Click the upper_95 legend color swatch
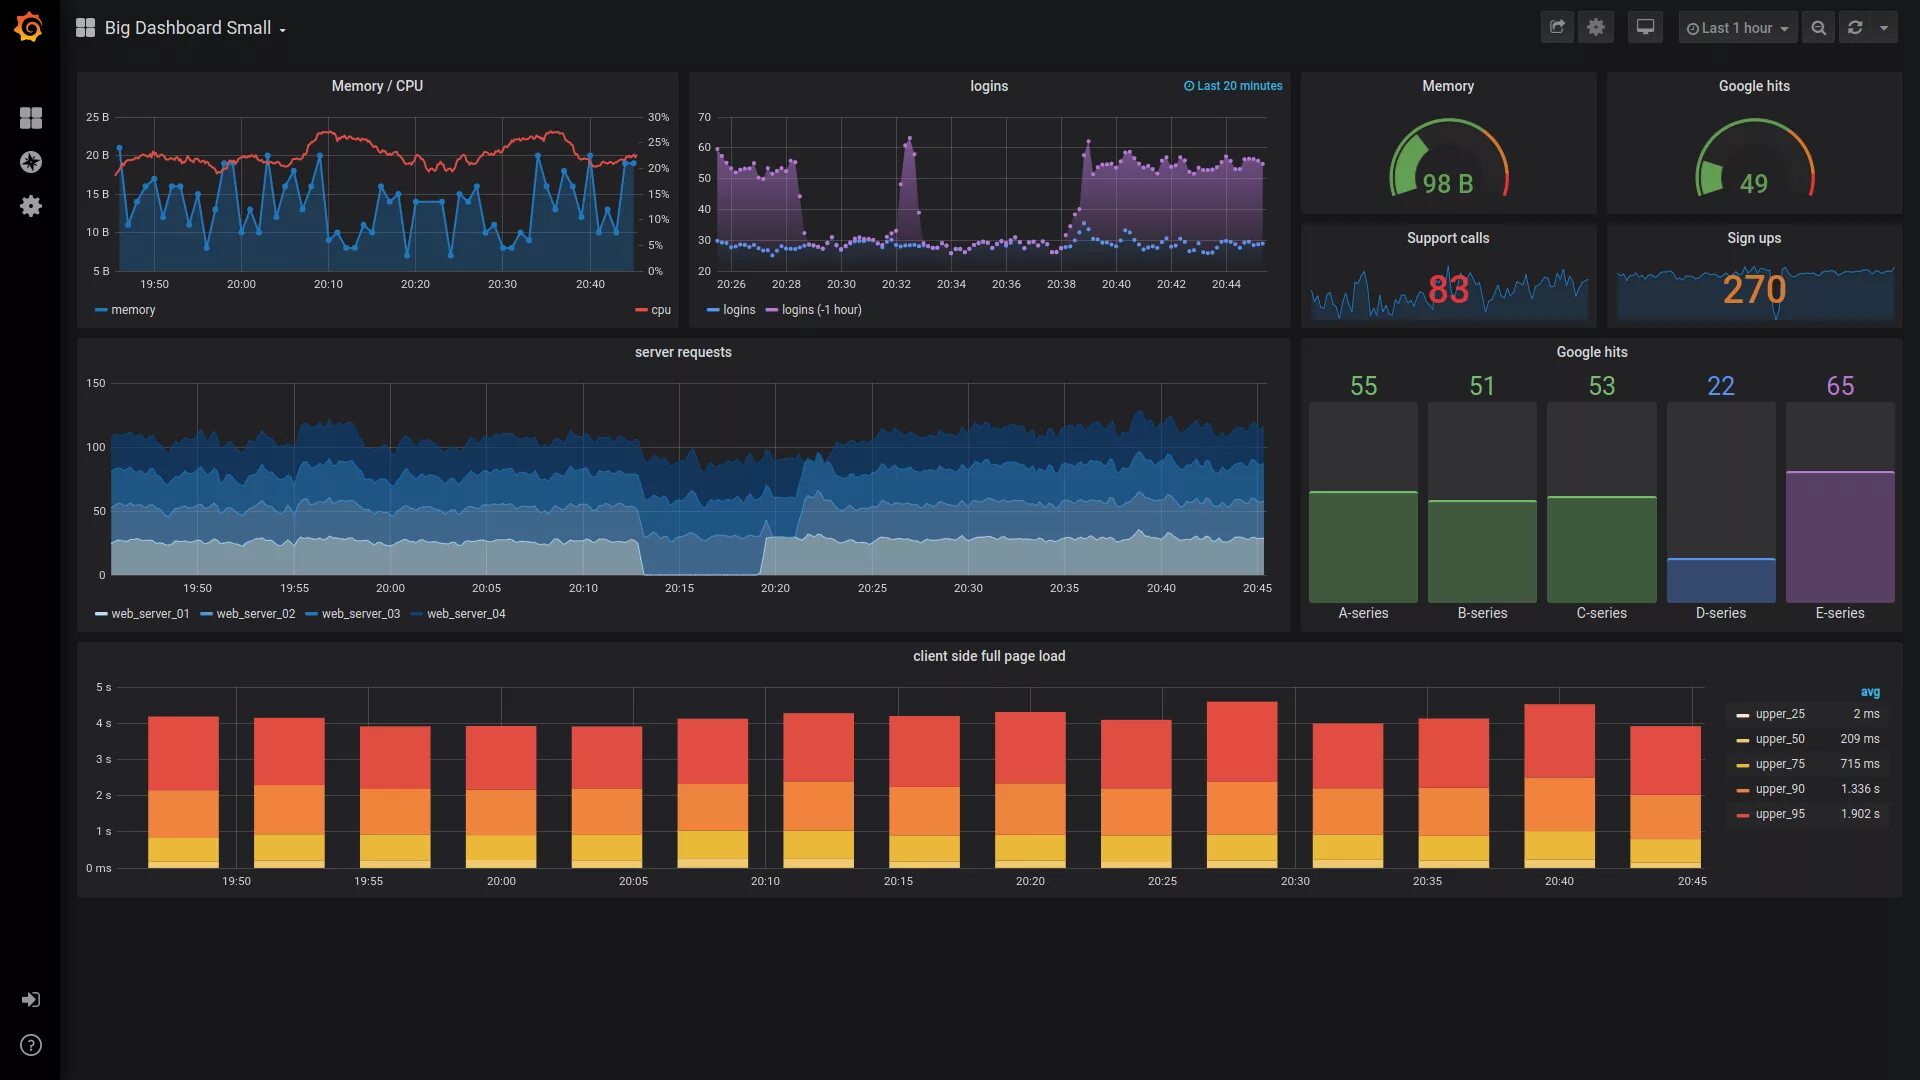This screenshot has height=1080, width=1920. (x=1743, y=815)
